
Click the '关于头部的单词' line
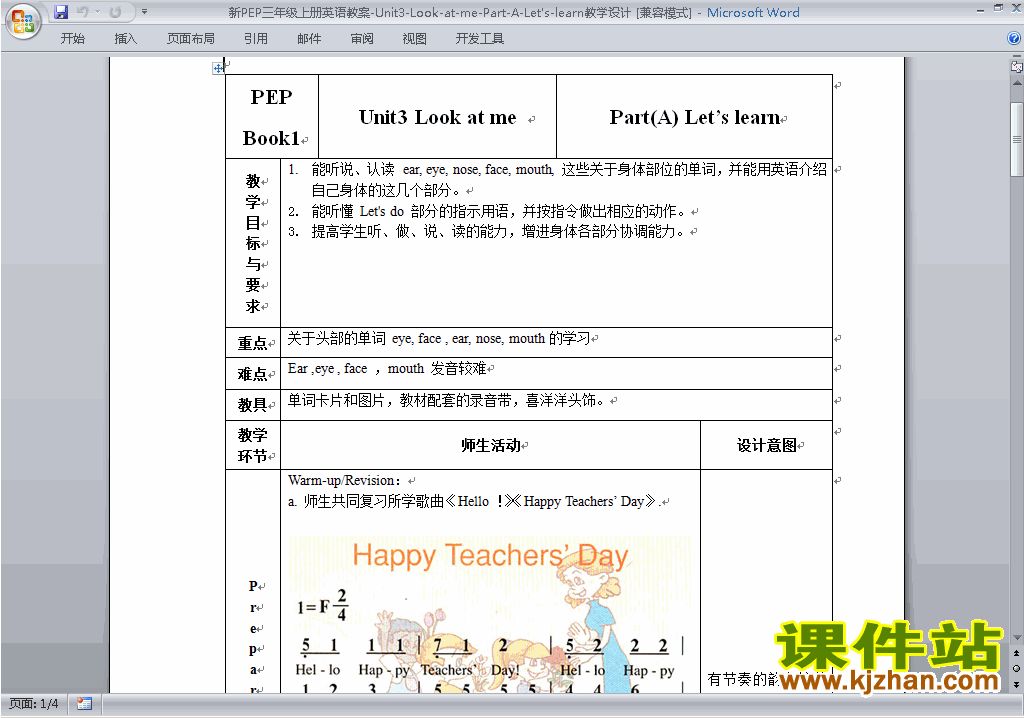click(x=439, y=338)
